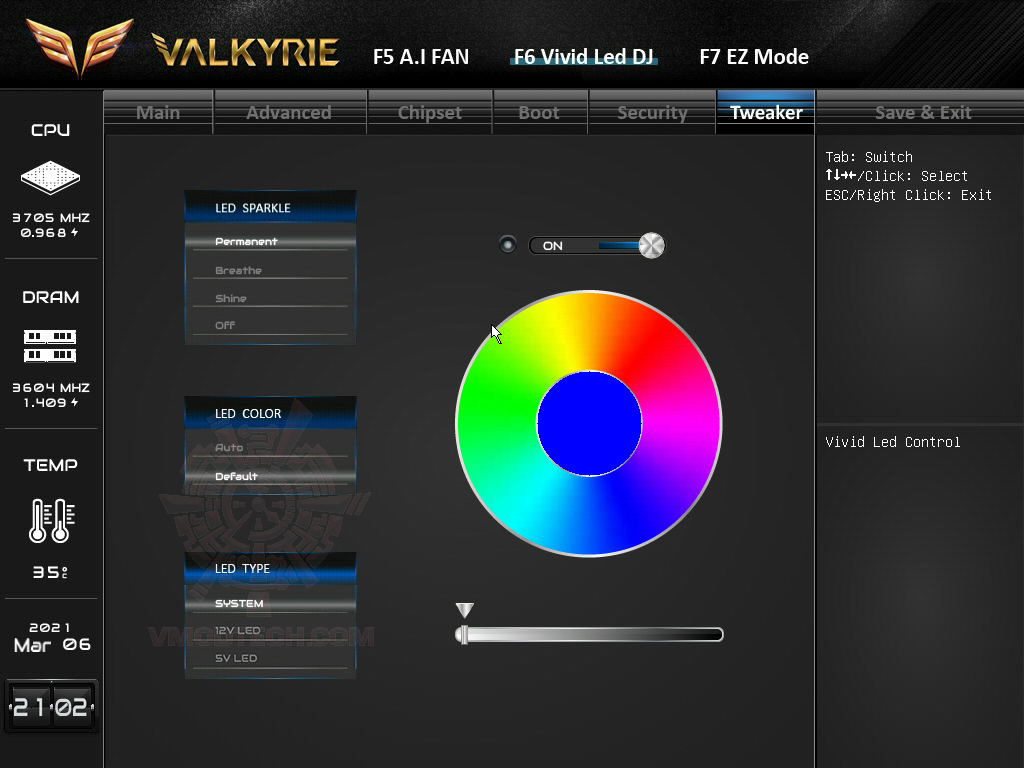Open F6 Vivid Led DJ
1024x768 pixels.
(x=584, y=57)
